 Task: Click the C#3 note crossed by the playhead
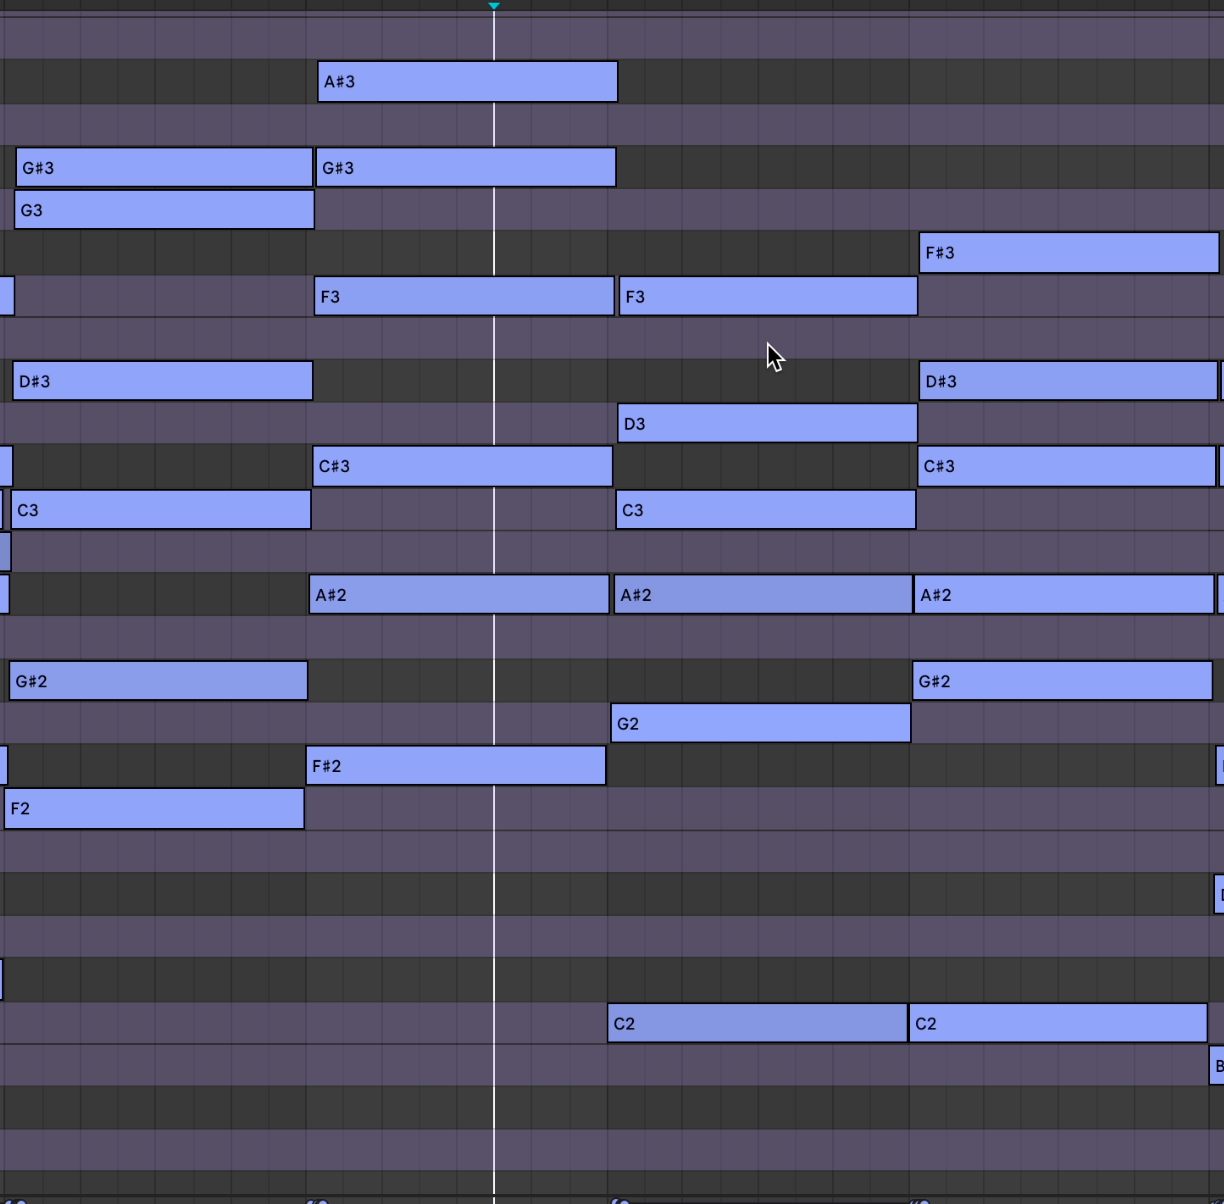pyautogui.click(x=462, y=466)
